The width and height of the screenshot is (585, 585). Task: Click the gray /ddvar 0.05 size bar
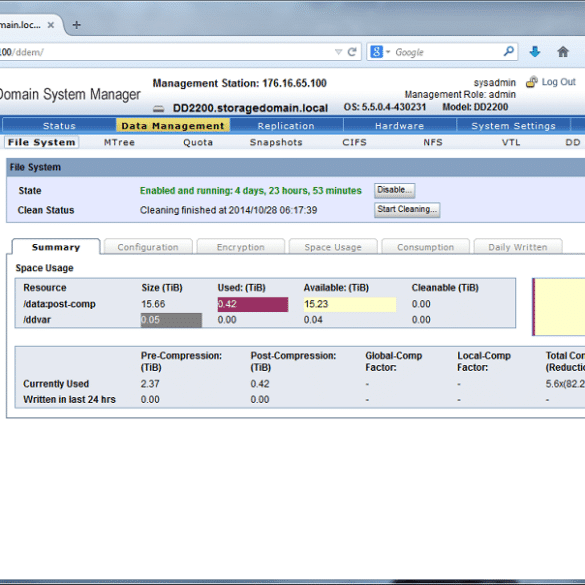171,320
